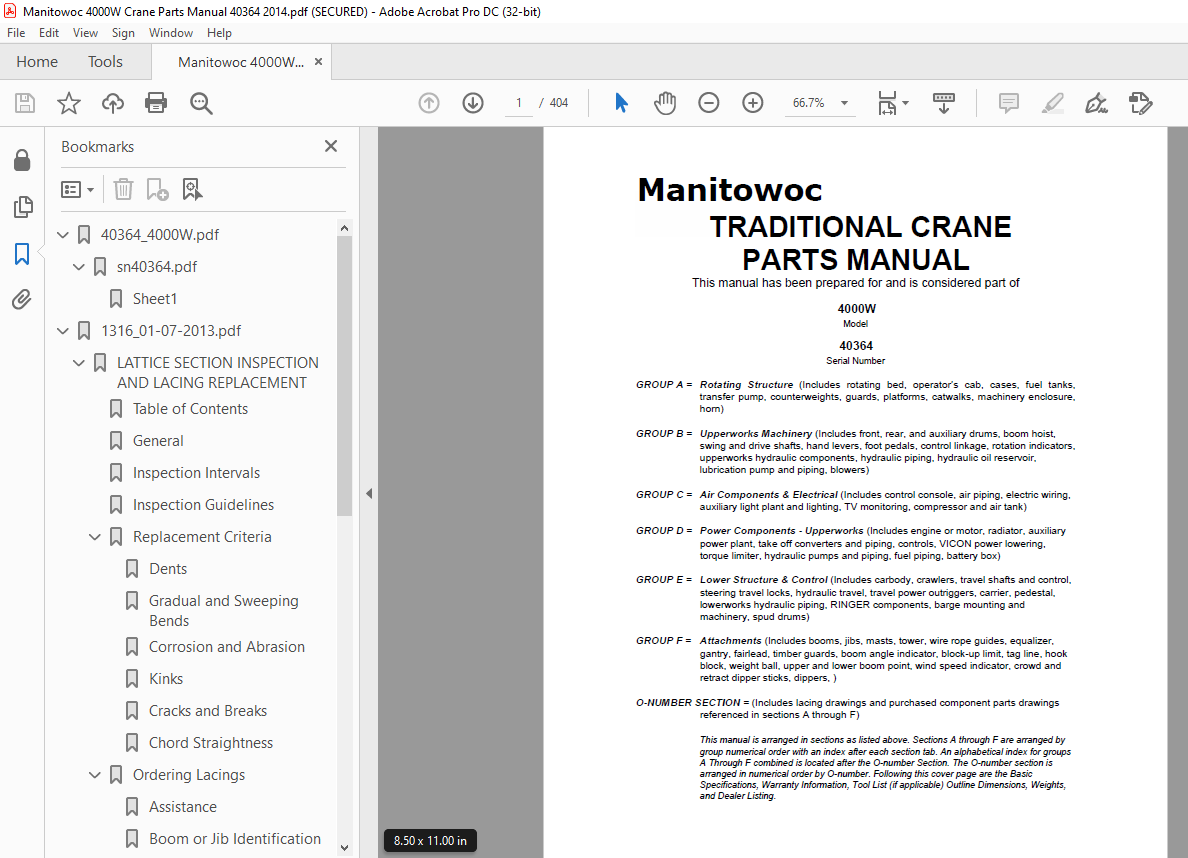The height and width of the screenshot is (858, 1188).
Task: Select the Manitowoc 4000W document tab
Action: coord(240,62)
